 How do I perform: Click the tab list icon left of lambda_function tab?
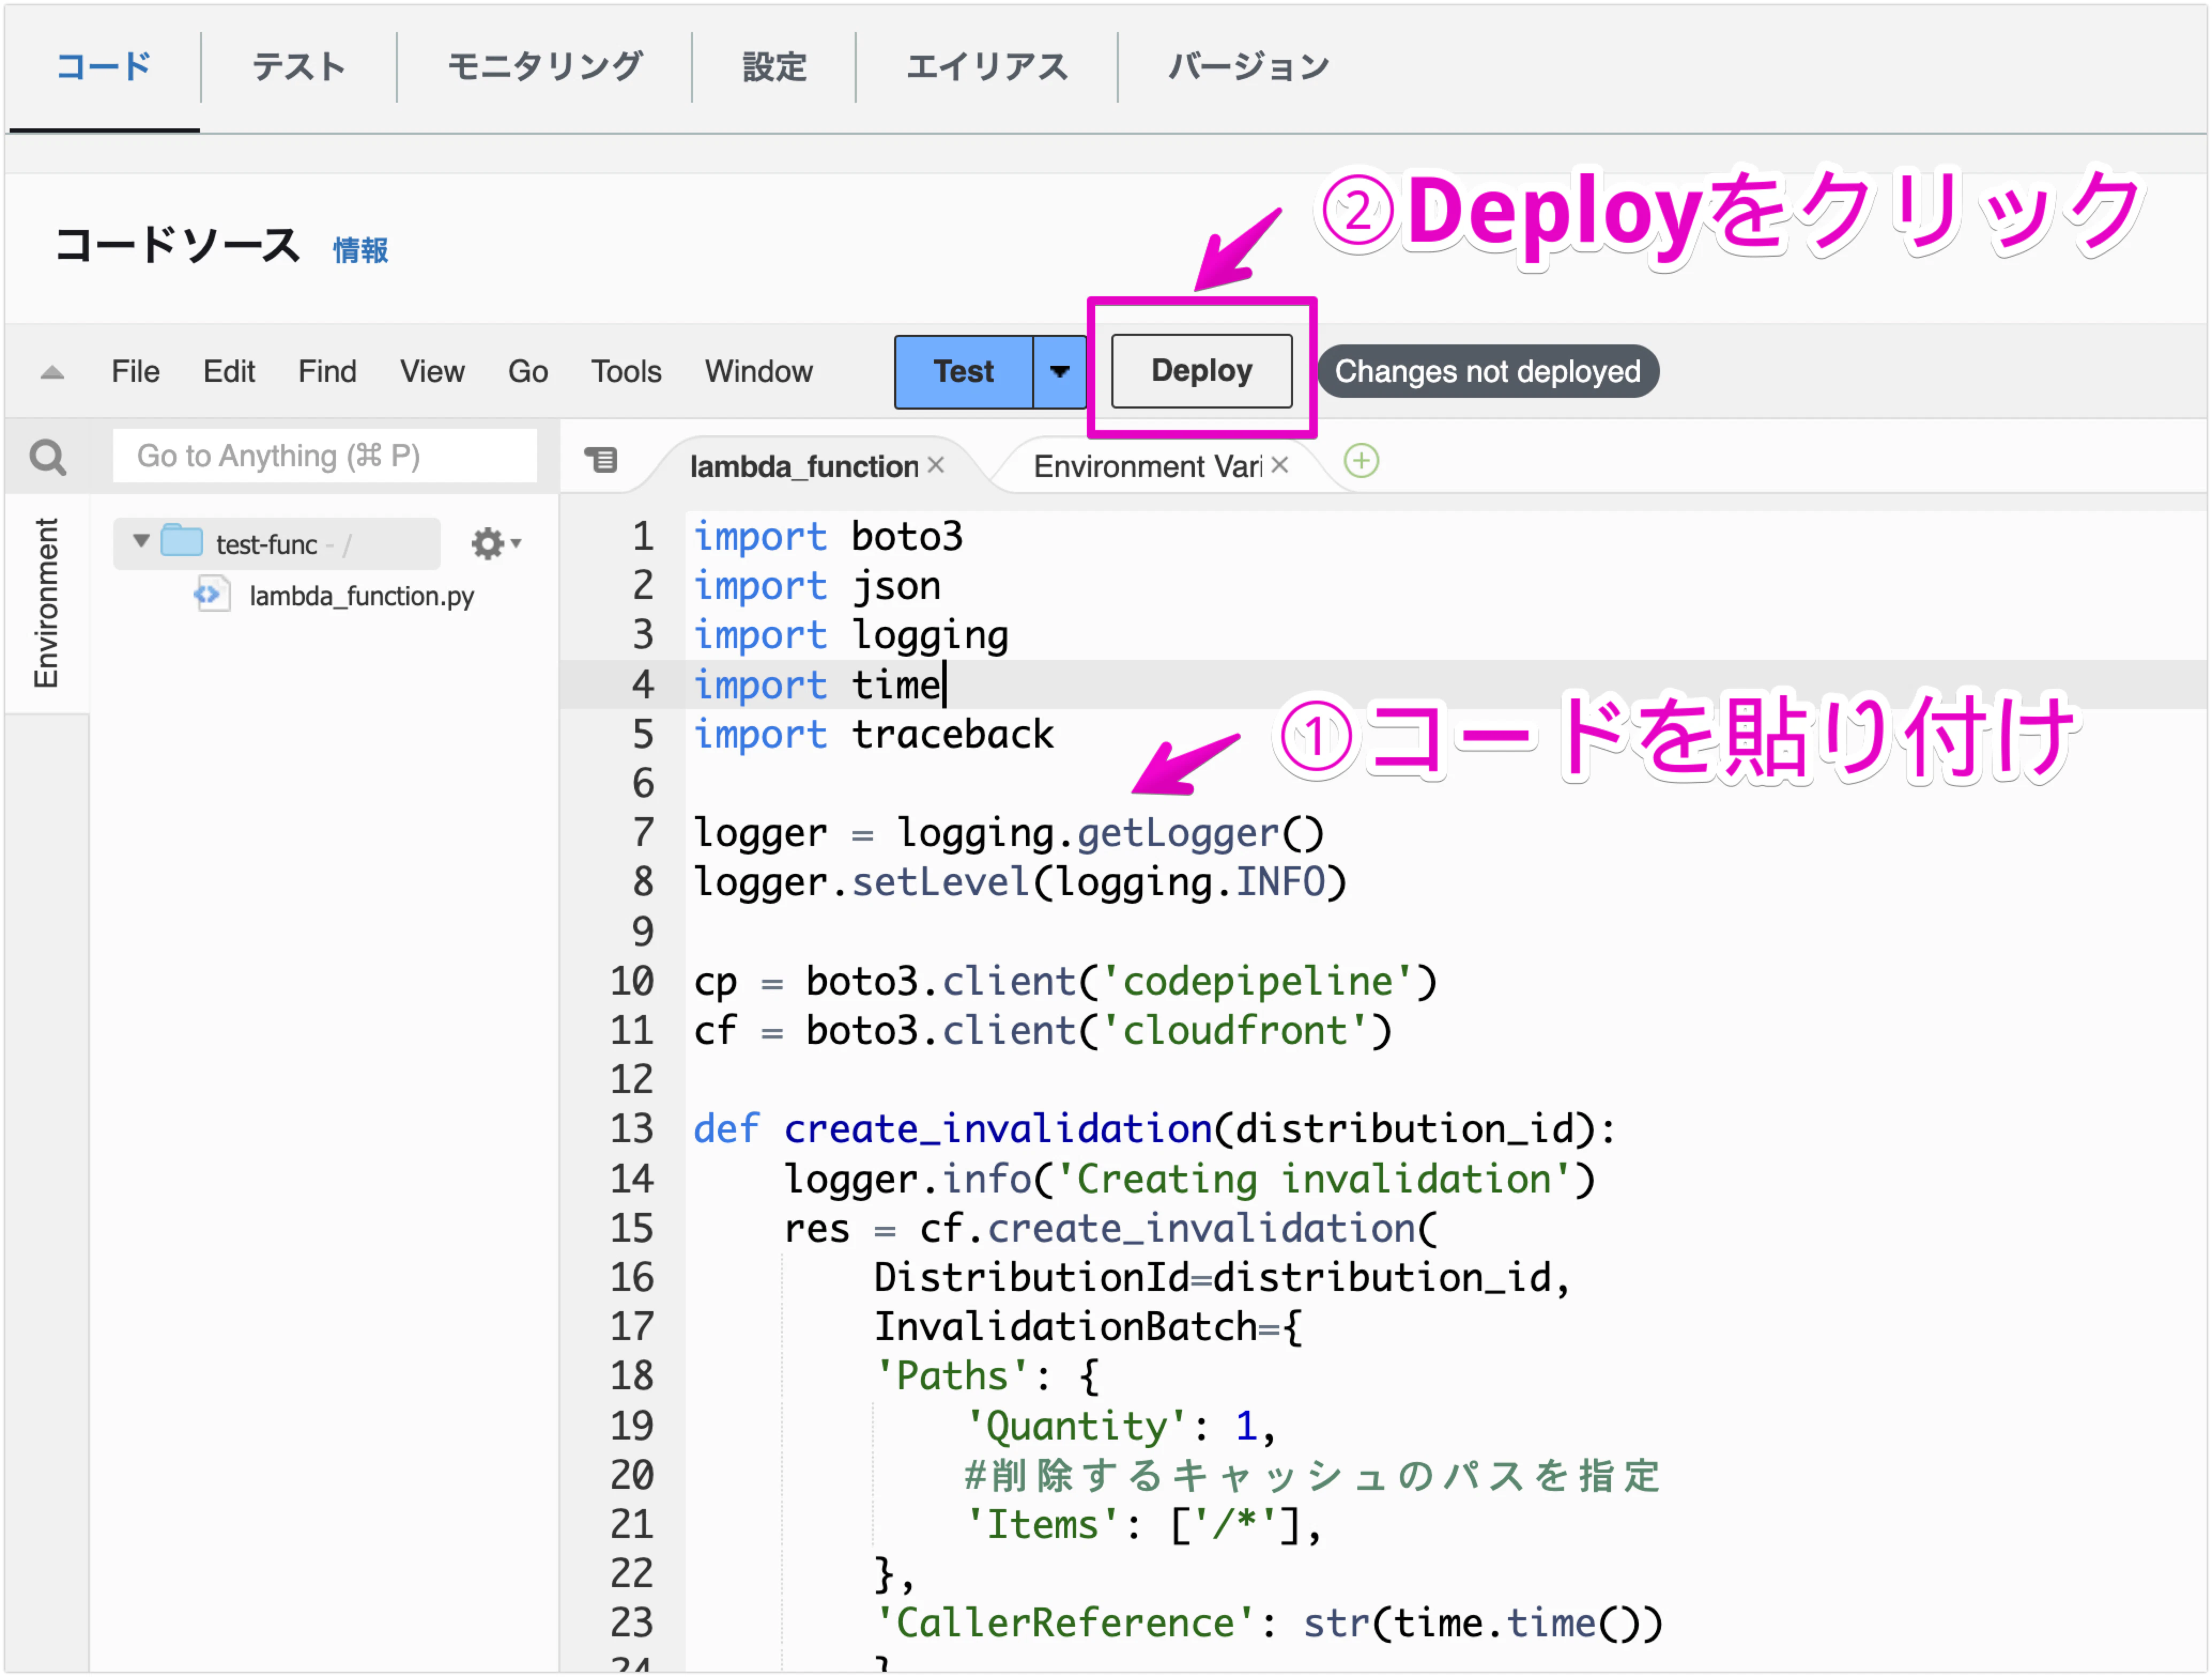[601, 460]
